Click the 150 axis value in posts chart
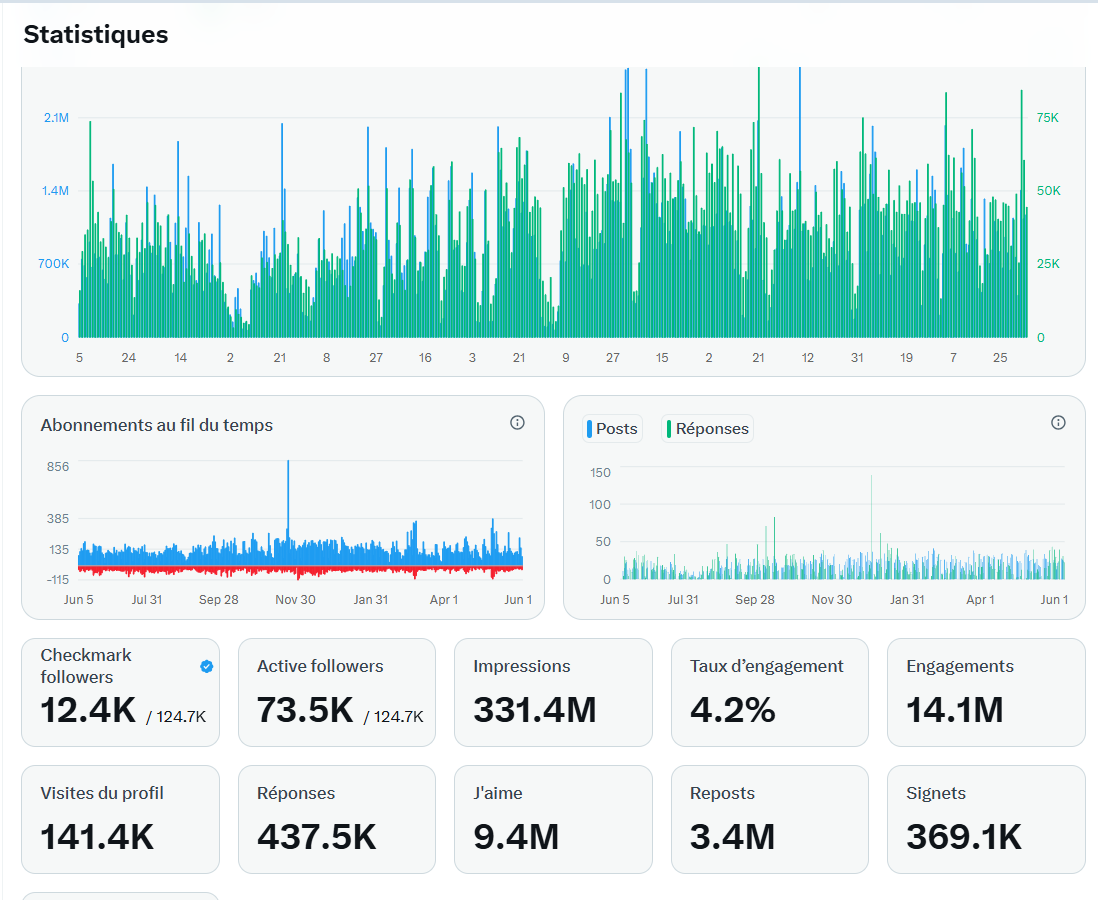1098x900 pixels. coord(600,473)
